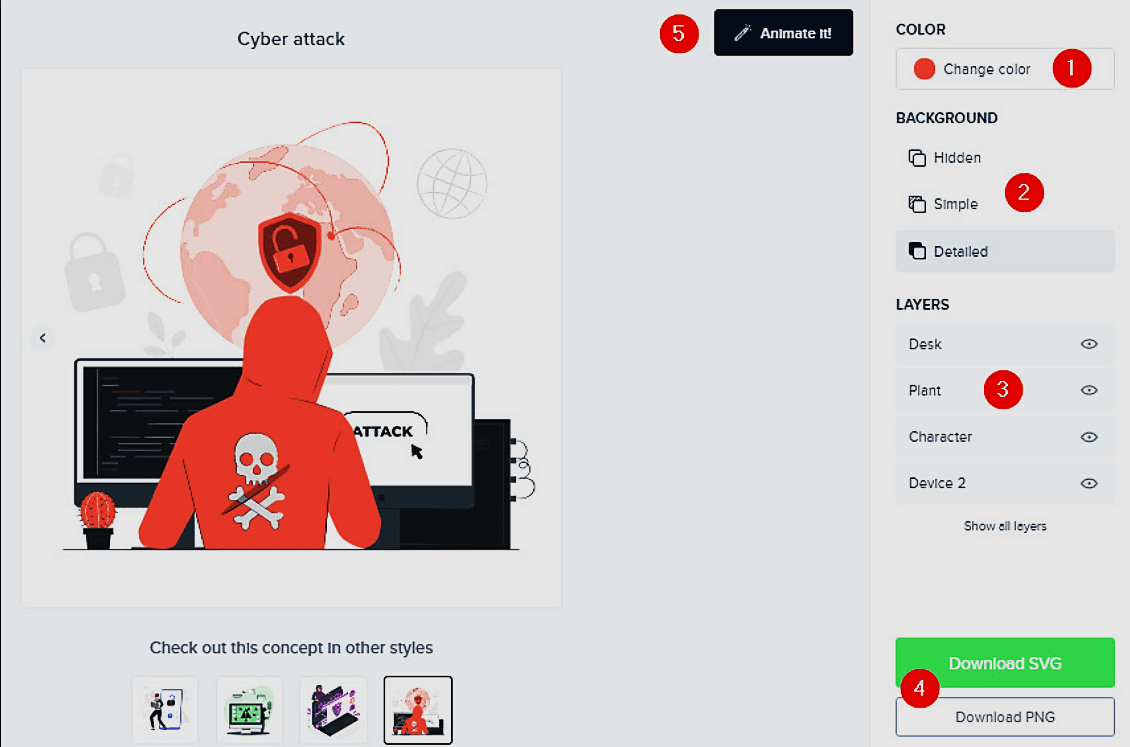Screen dimensions: 1130x747
Task: Click the Download SVG button
Action: pos(1004,662)
